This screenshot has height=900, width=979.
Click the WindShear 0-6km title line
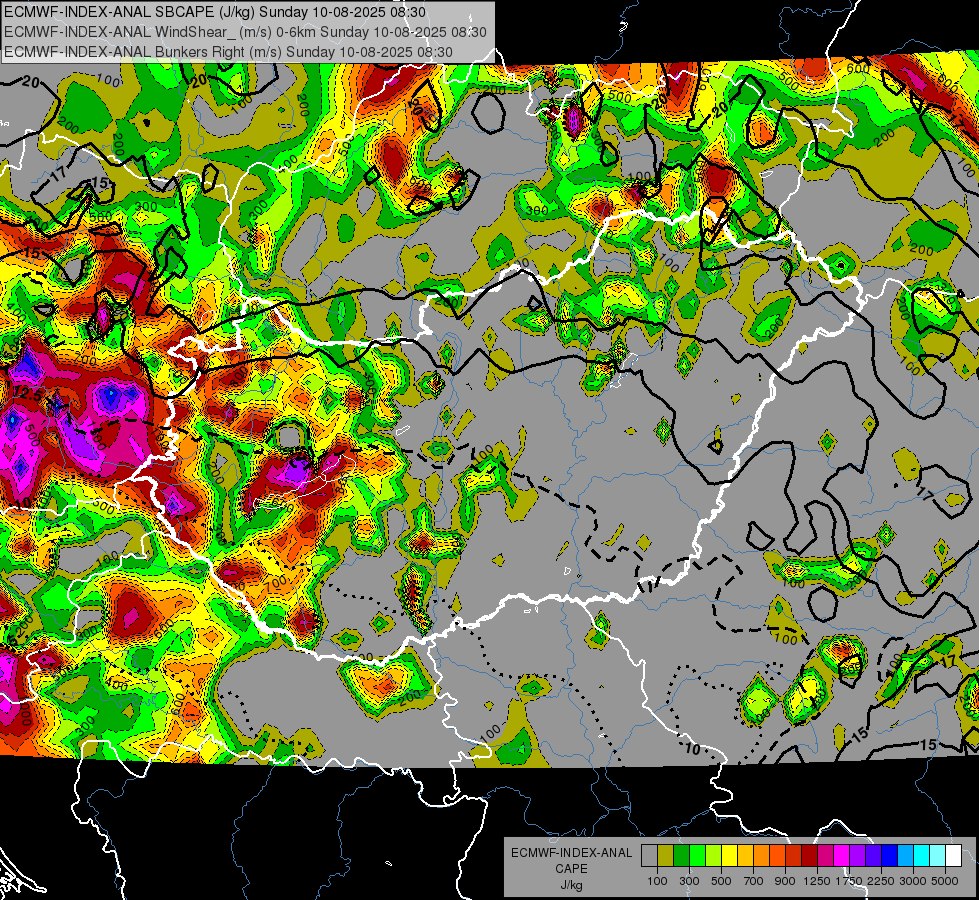click(x=245, y=32)
